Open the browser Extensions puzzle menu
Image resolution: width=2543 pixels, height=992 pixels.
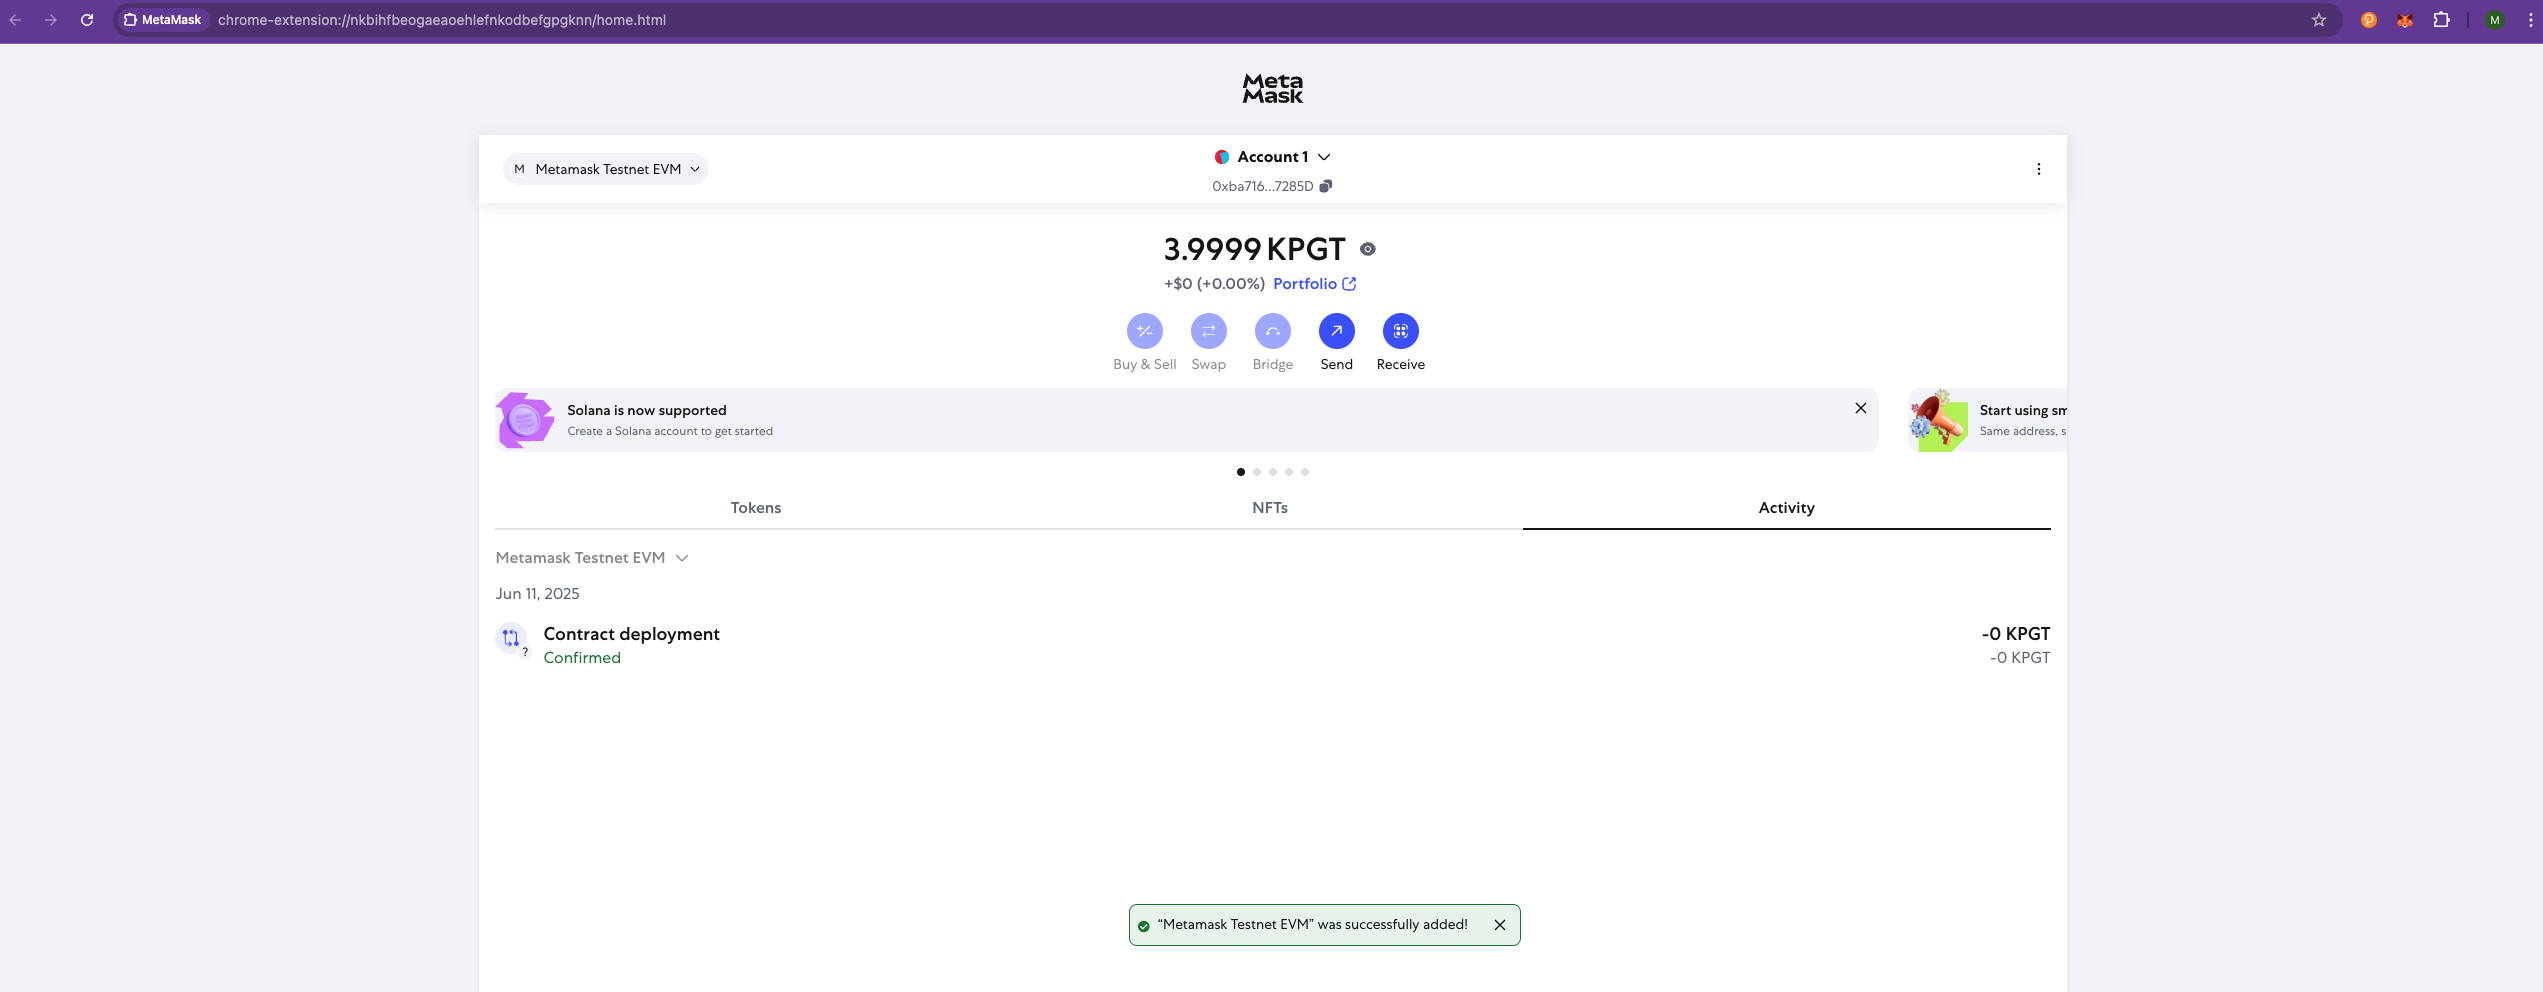pos(2441,20)
